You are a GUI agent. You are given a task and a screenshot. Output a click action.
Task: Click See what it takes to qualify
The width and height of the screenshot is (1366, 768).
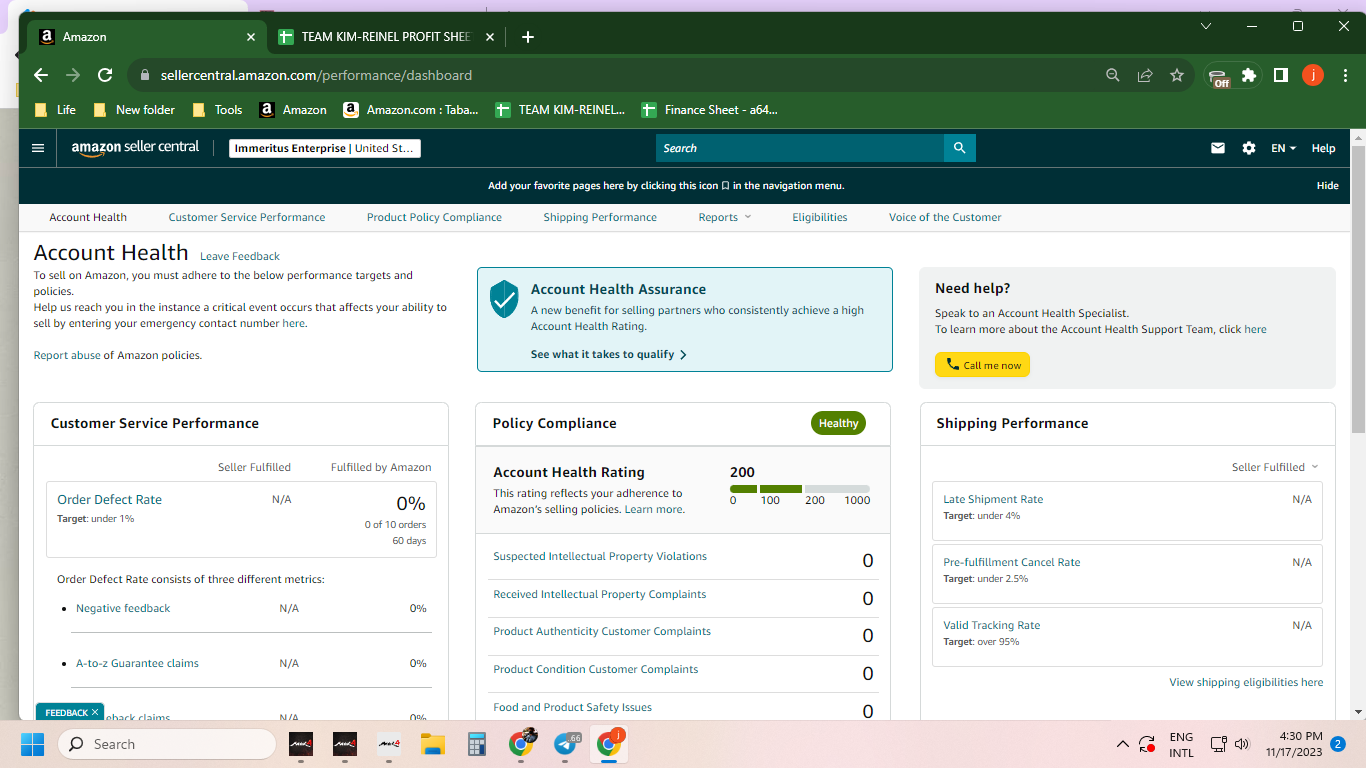point(609,354)
